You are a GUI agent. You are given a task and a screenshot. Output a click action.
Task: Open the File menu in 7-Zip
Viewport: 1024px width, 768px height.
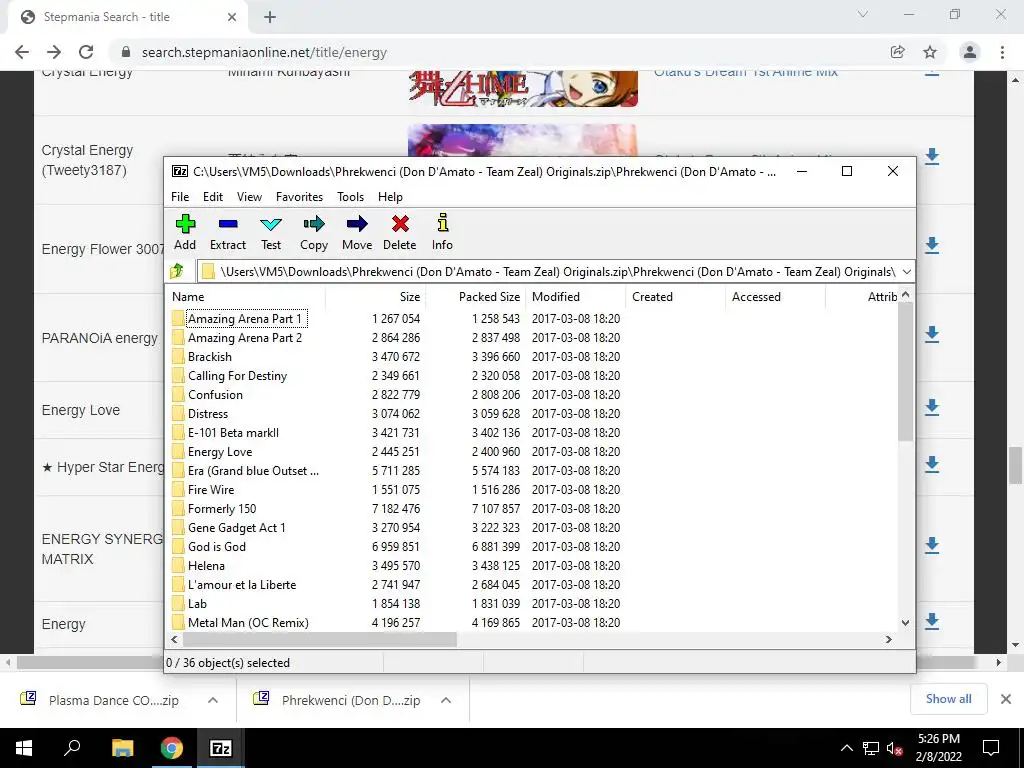pos(180,197)
